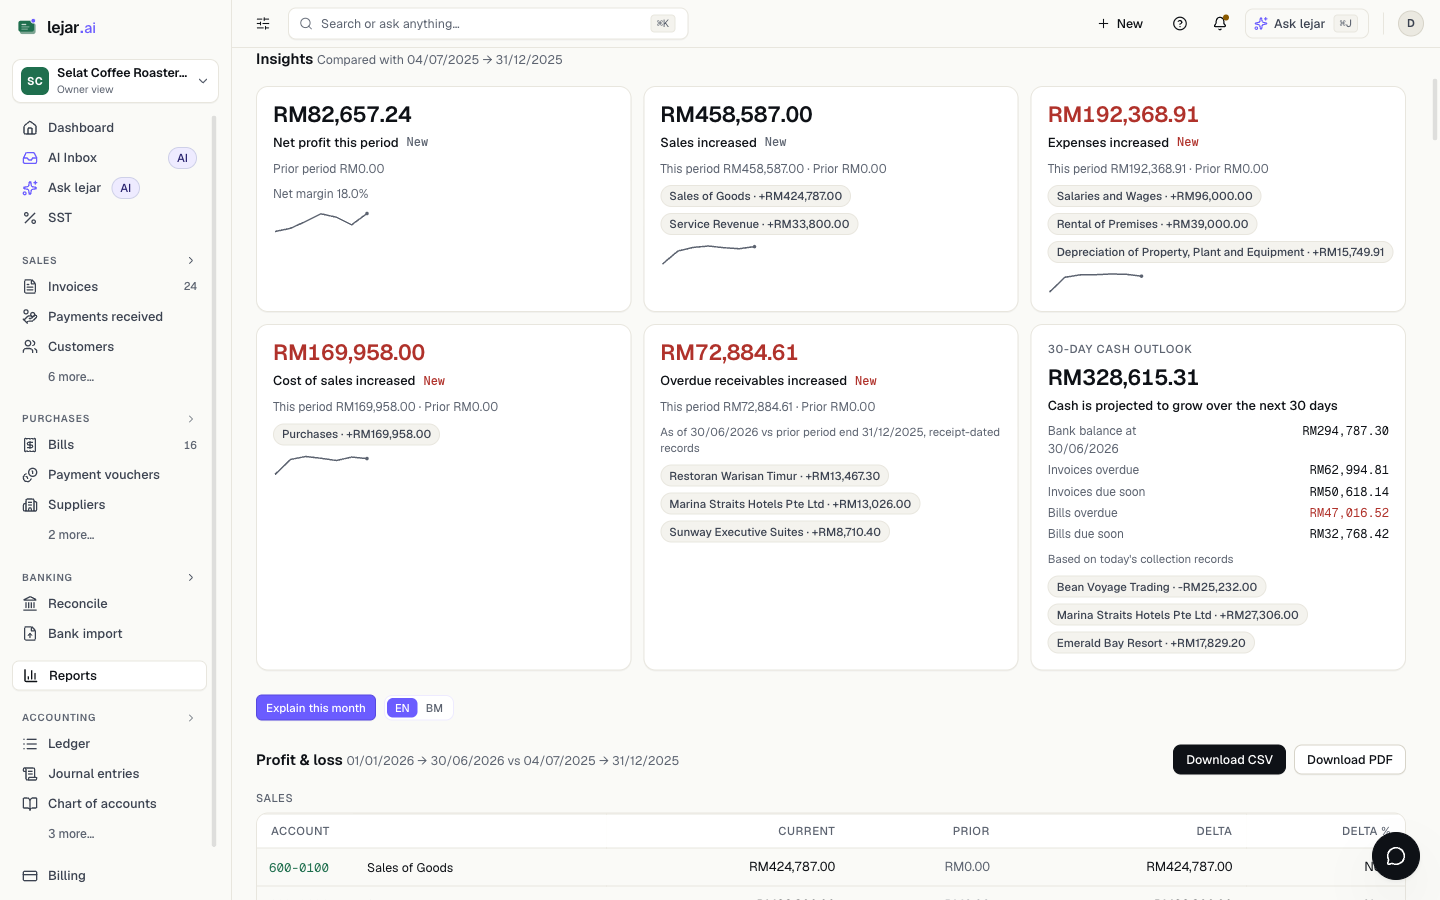Switch language toggle to BM
This screenshot has width=1440, height=900.
click(x=434, y=708)
